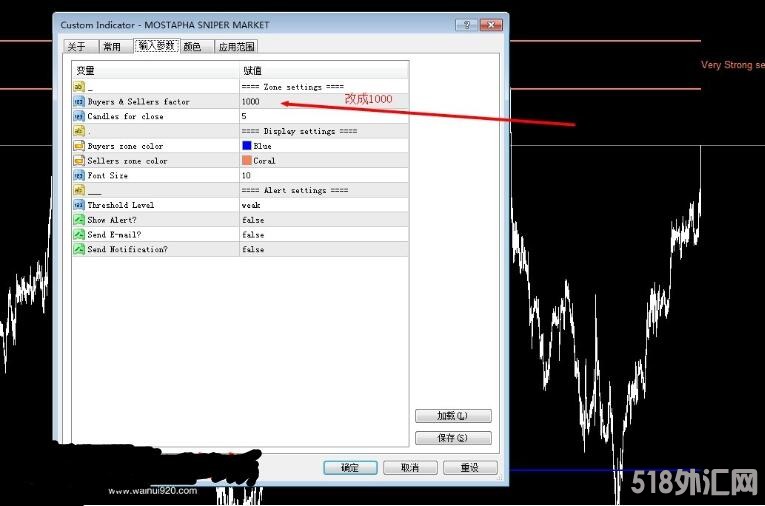
Task: Click the 确定 button
Action: pos(350,467)
